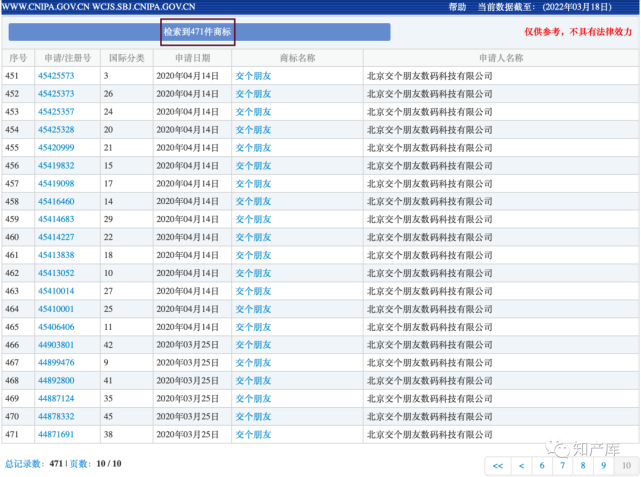The width and height of the screenshot is (641, 477).
Task: Open registration number 45416460
Action: click(x=56, y=202)
